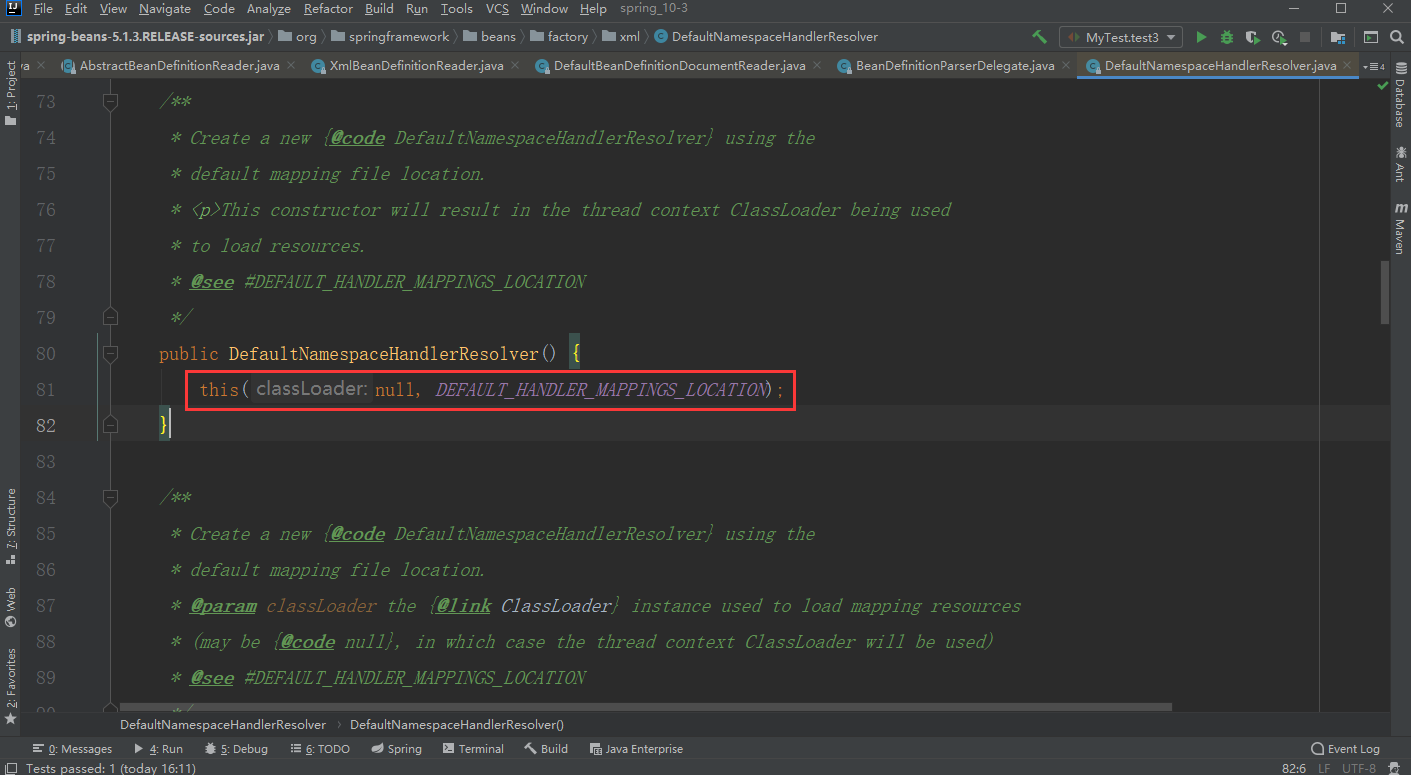Open the Spring tool window
The width and height of the screenshot is (1411, 775).
396,749
